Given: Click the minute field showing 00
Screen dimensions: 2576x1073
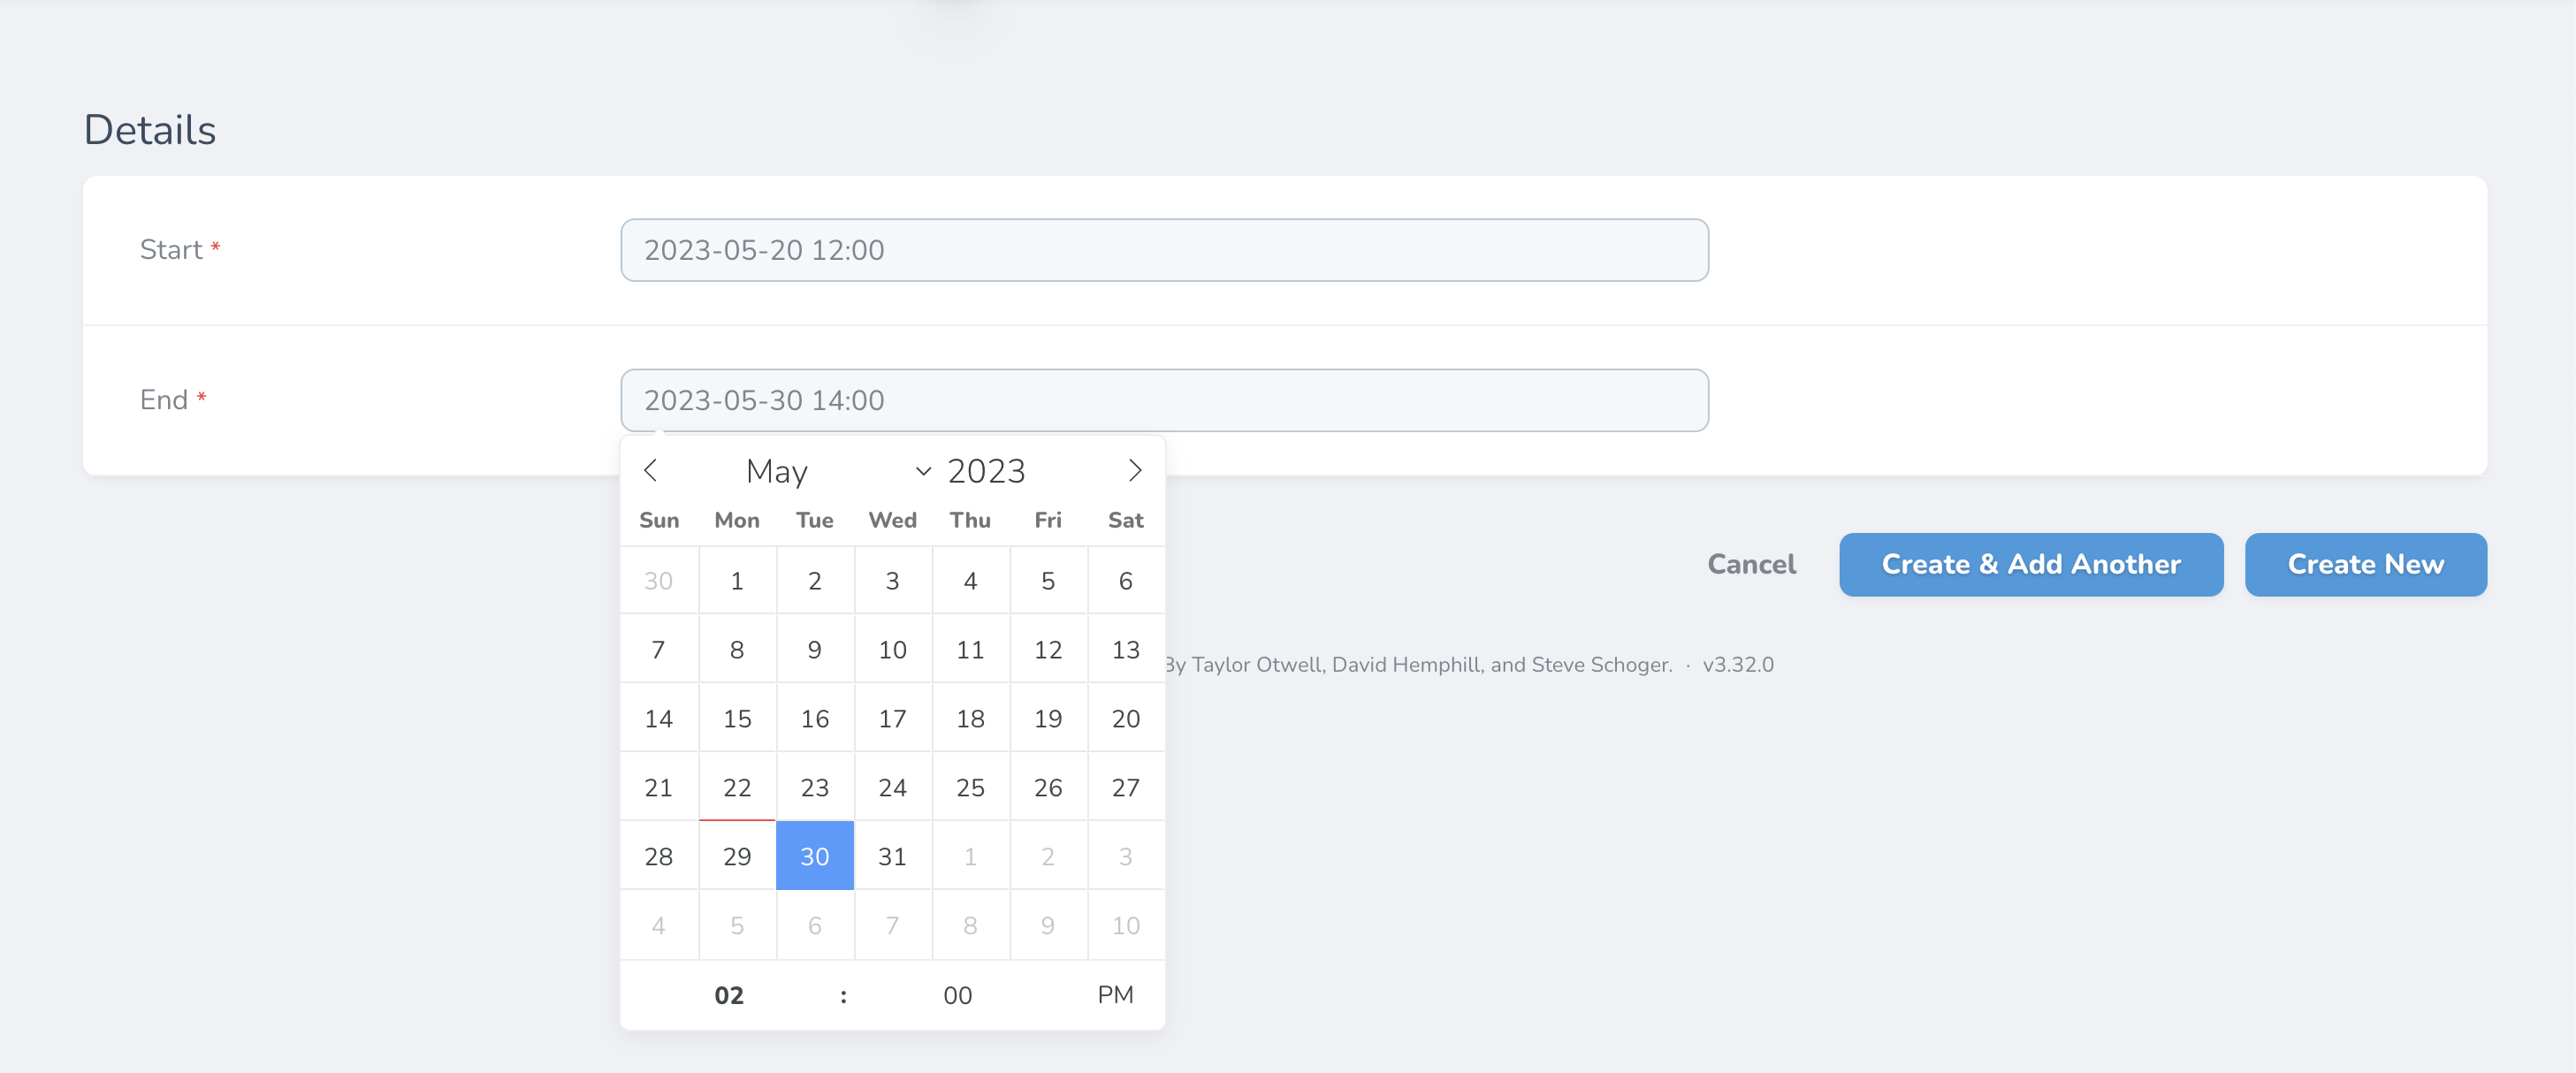Looking at the screenshot, I should (957, 995).
